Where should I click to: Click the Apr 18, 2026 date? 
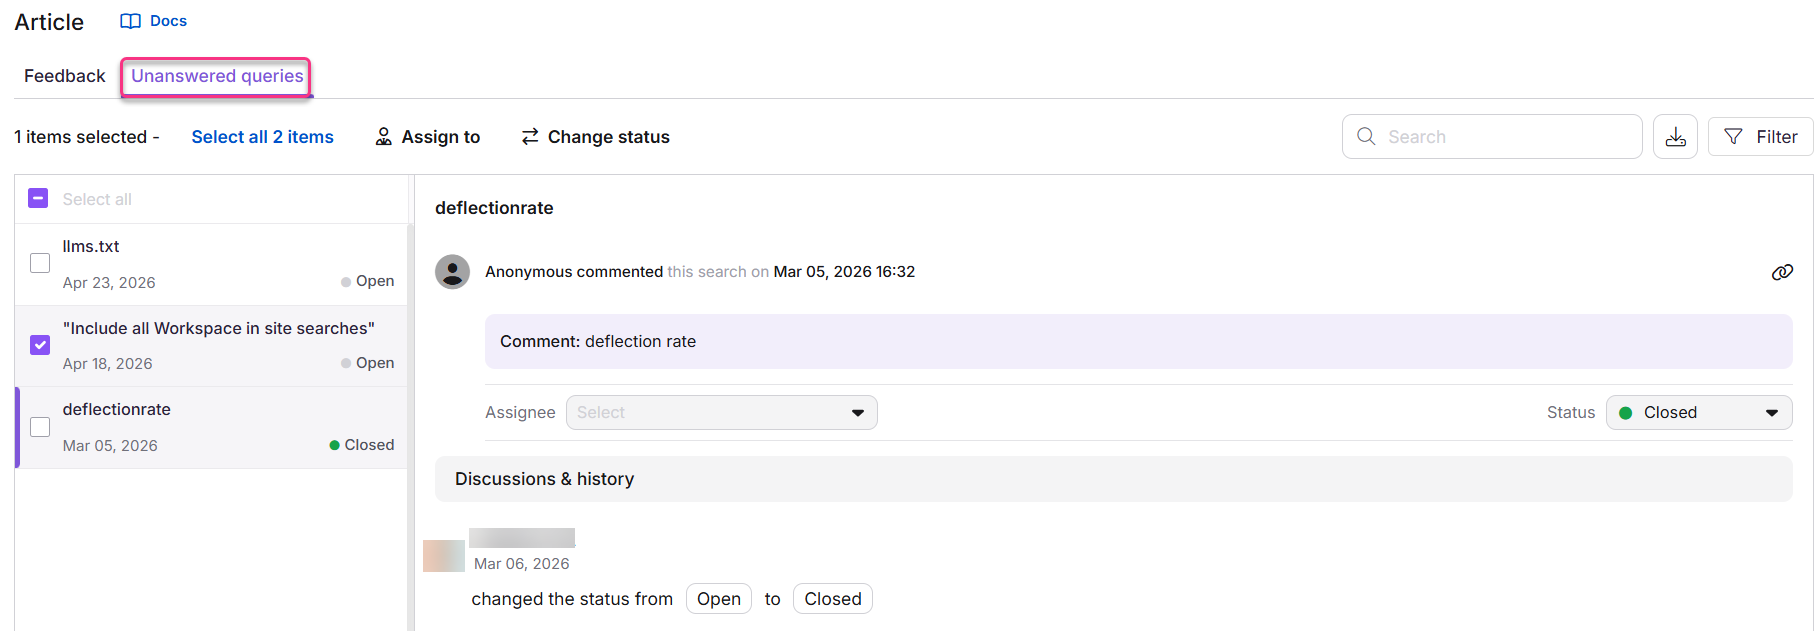(108, 364)
